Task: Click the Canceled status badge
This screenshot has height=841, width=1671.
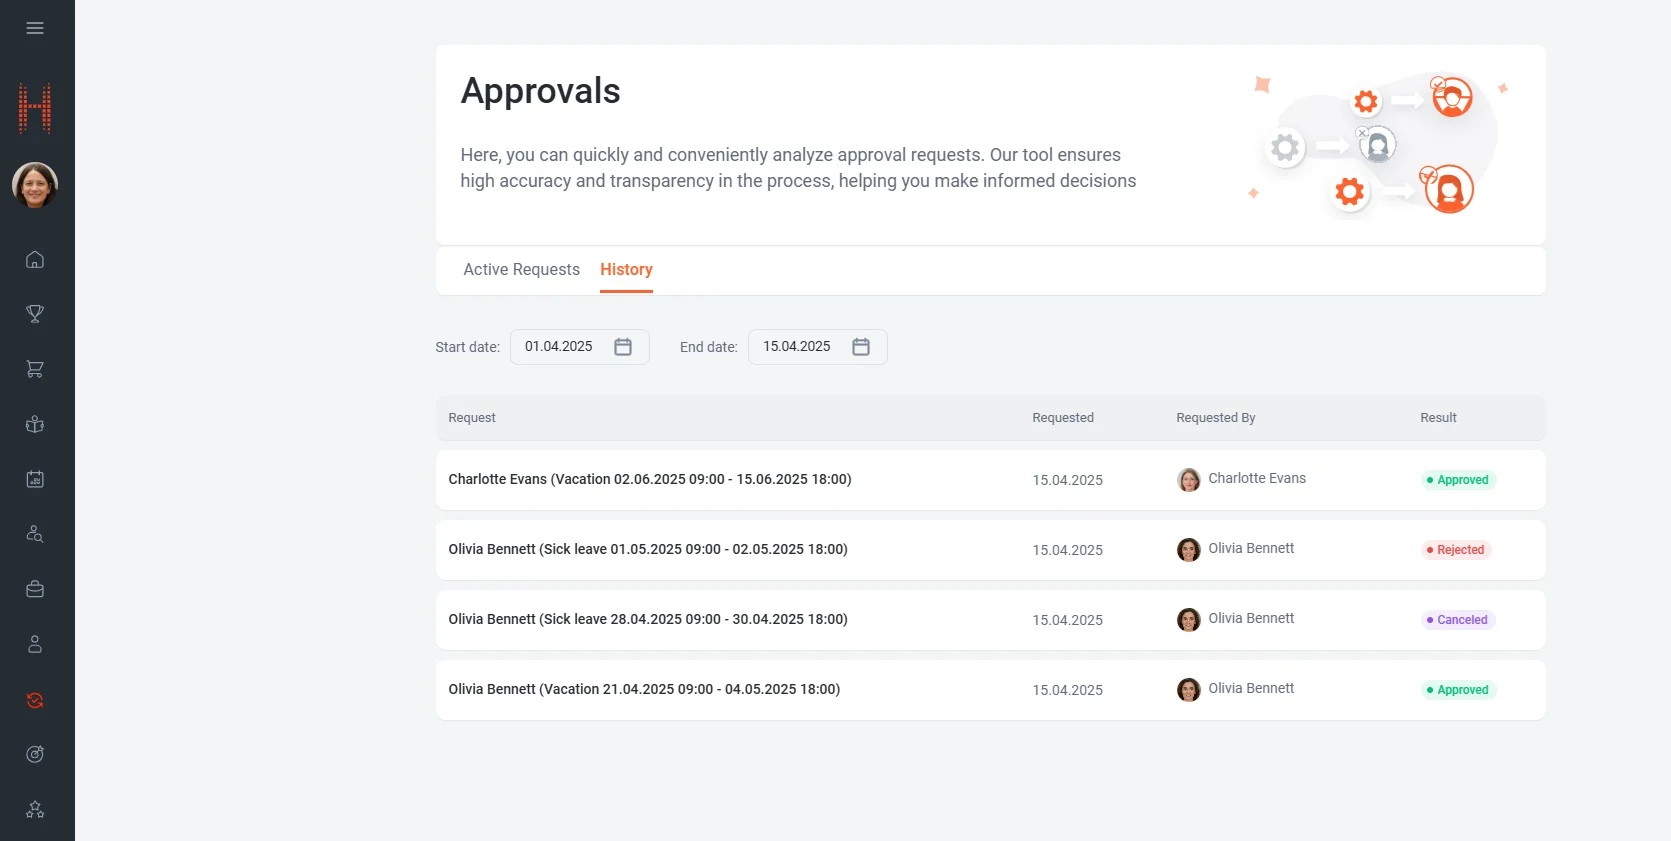Action: tap(1458, 620)
